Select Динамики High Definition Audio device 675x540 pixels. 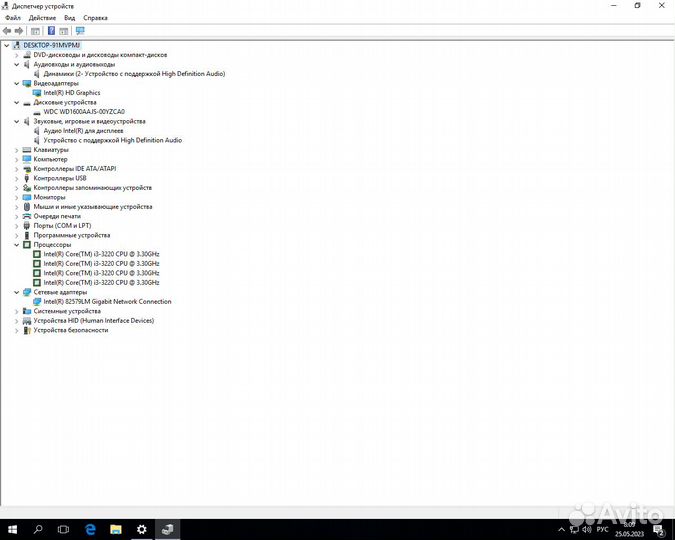pyautogui.click(x=134, y=74)
